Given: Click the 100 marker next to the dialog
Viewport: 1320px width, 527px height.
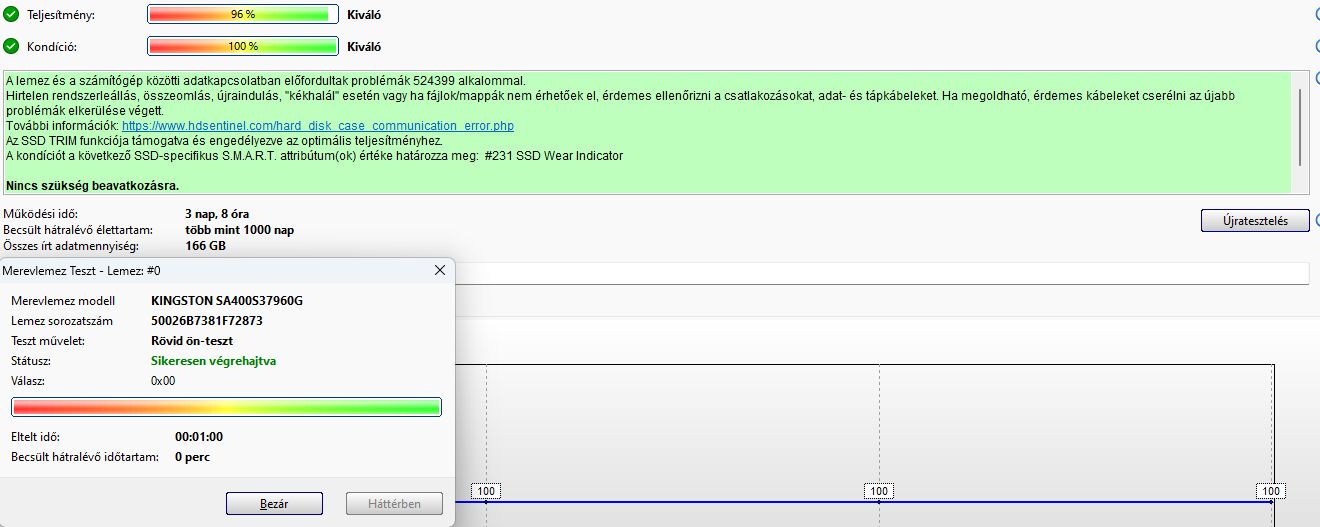Looking at the screenshot, I should pos(486,491).
